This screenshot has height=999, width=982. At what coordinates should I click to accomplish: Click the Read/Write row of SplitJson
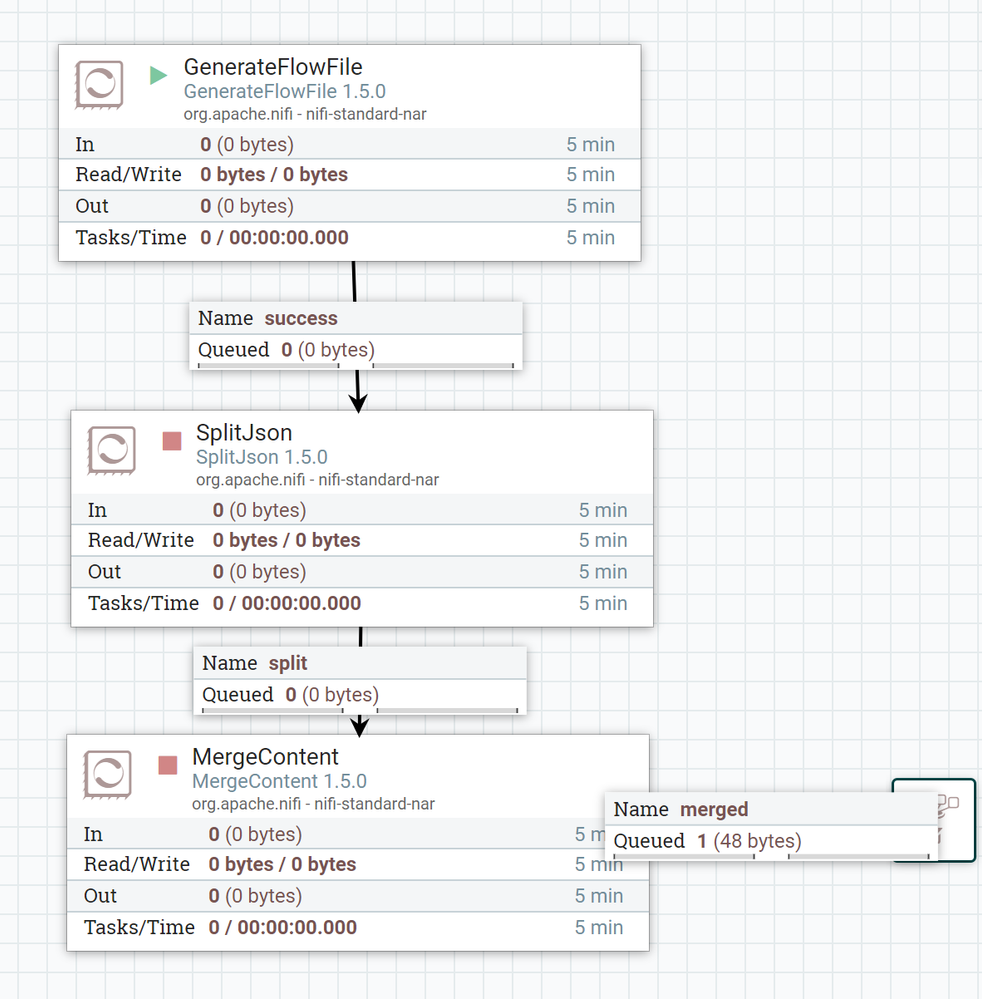[362, 540]
